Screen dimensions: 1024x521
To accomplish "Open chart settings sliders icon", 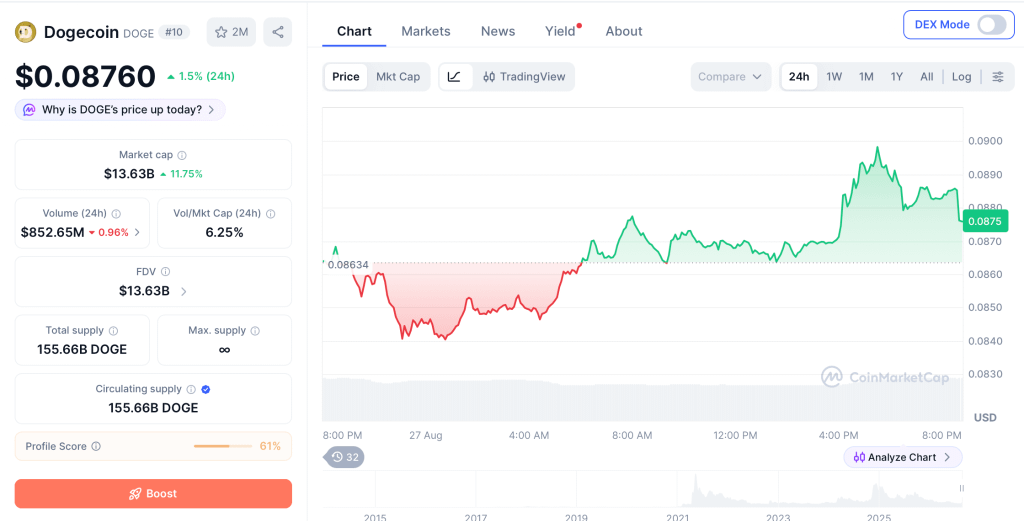I will click(998, 77).
